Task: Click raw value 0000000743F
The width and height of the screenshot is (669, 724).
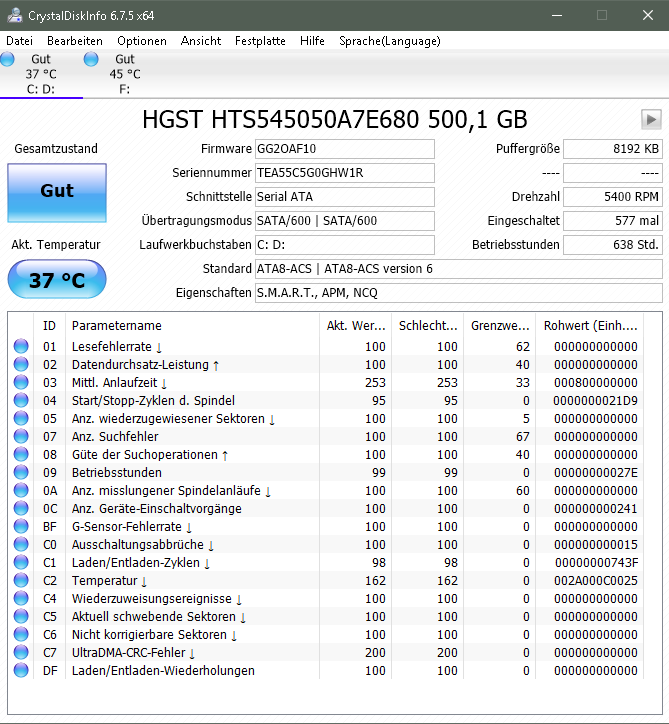Action: tap(596, 562)
